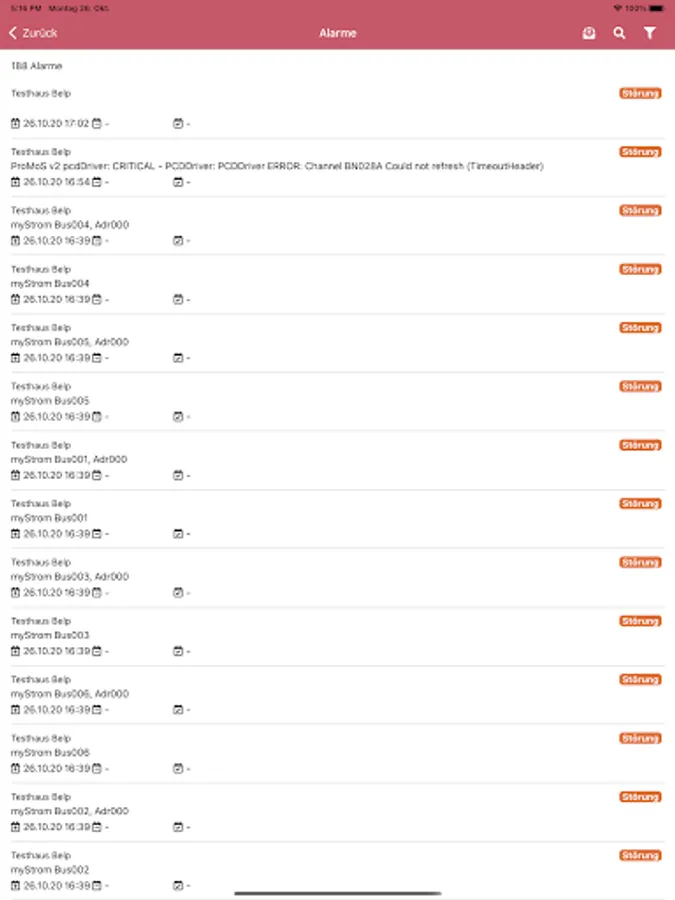This screenshot has height=900, width=675.
Task: Open the myStrom Bus006, Adr000 alarm
Action: point(70,694)
